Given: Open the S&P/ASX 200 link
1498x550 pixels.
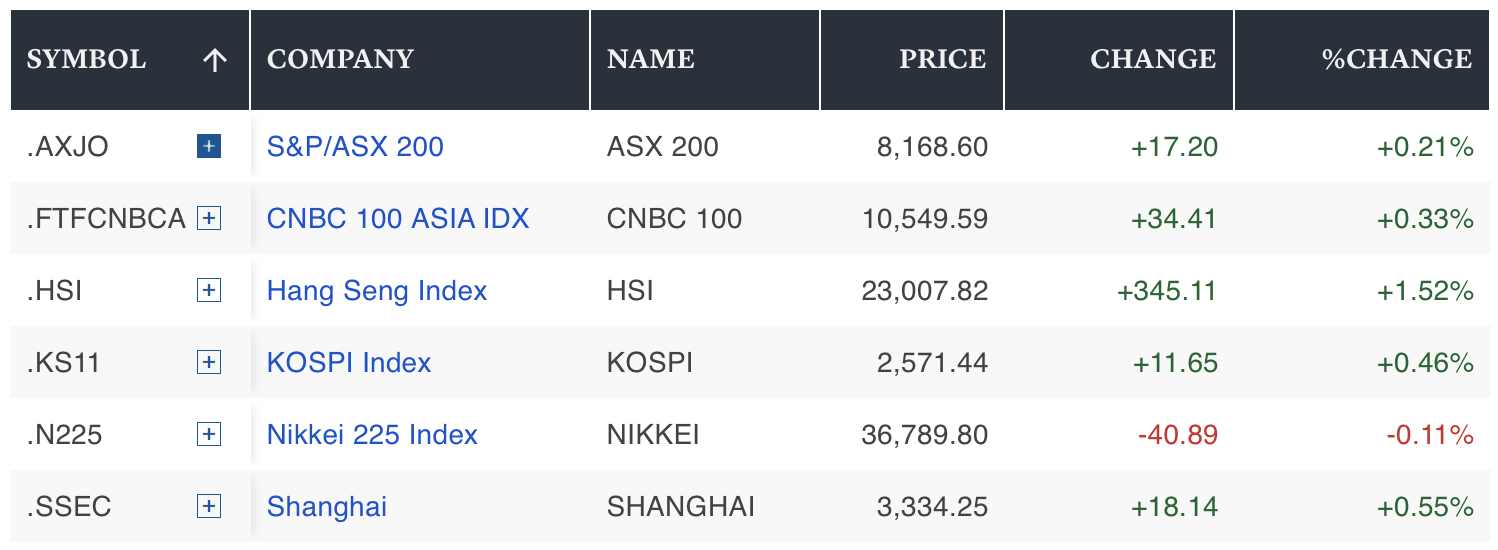Looking at the screenshot, I should click(355, 147).
